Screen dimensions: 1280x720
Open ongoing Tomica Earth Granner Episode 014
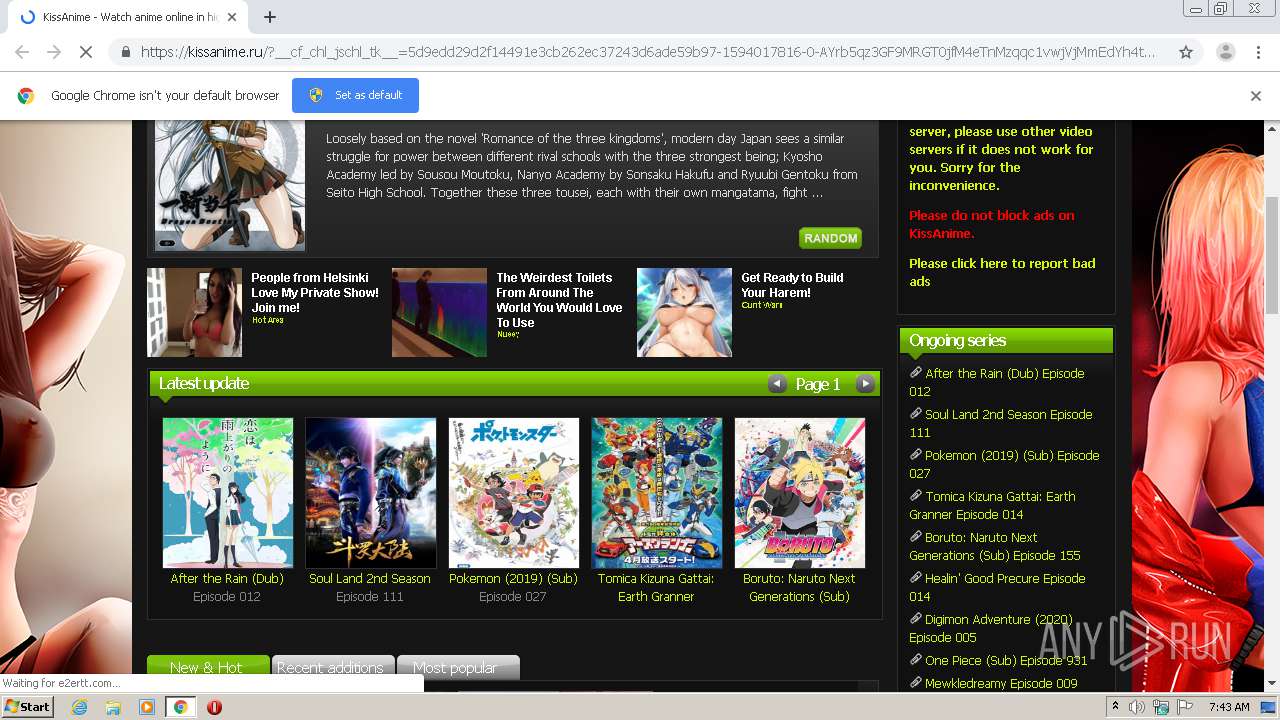click(x=992, y=505)
